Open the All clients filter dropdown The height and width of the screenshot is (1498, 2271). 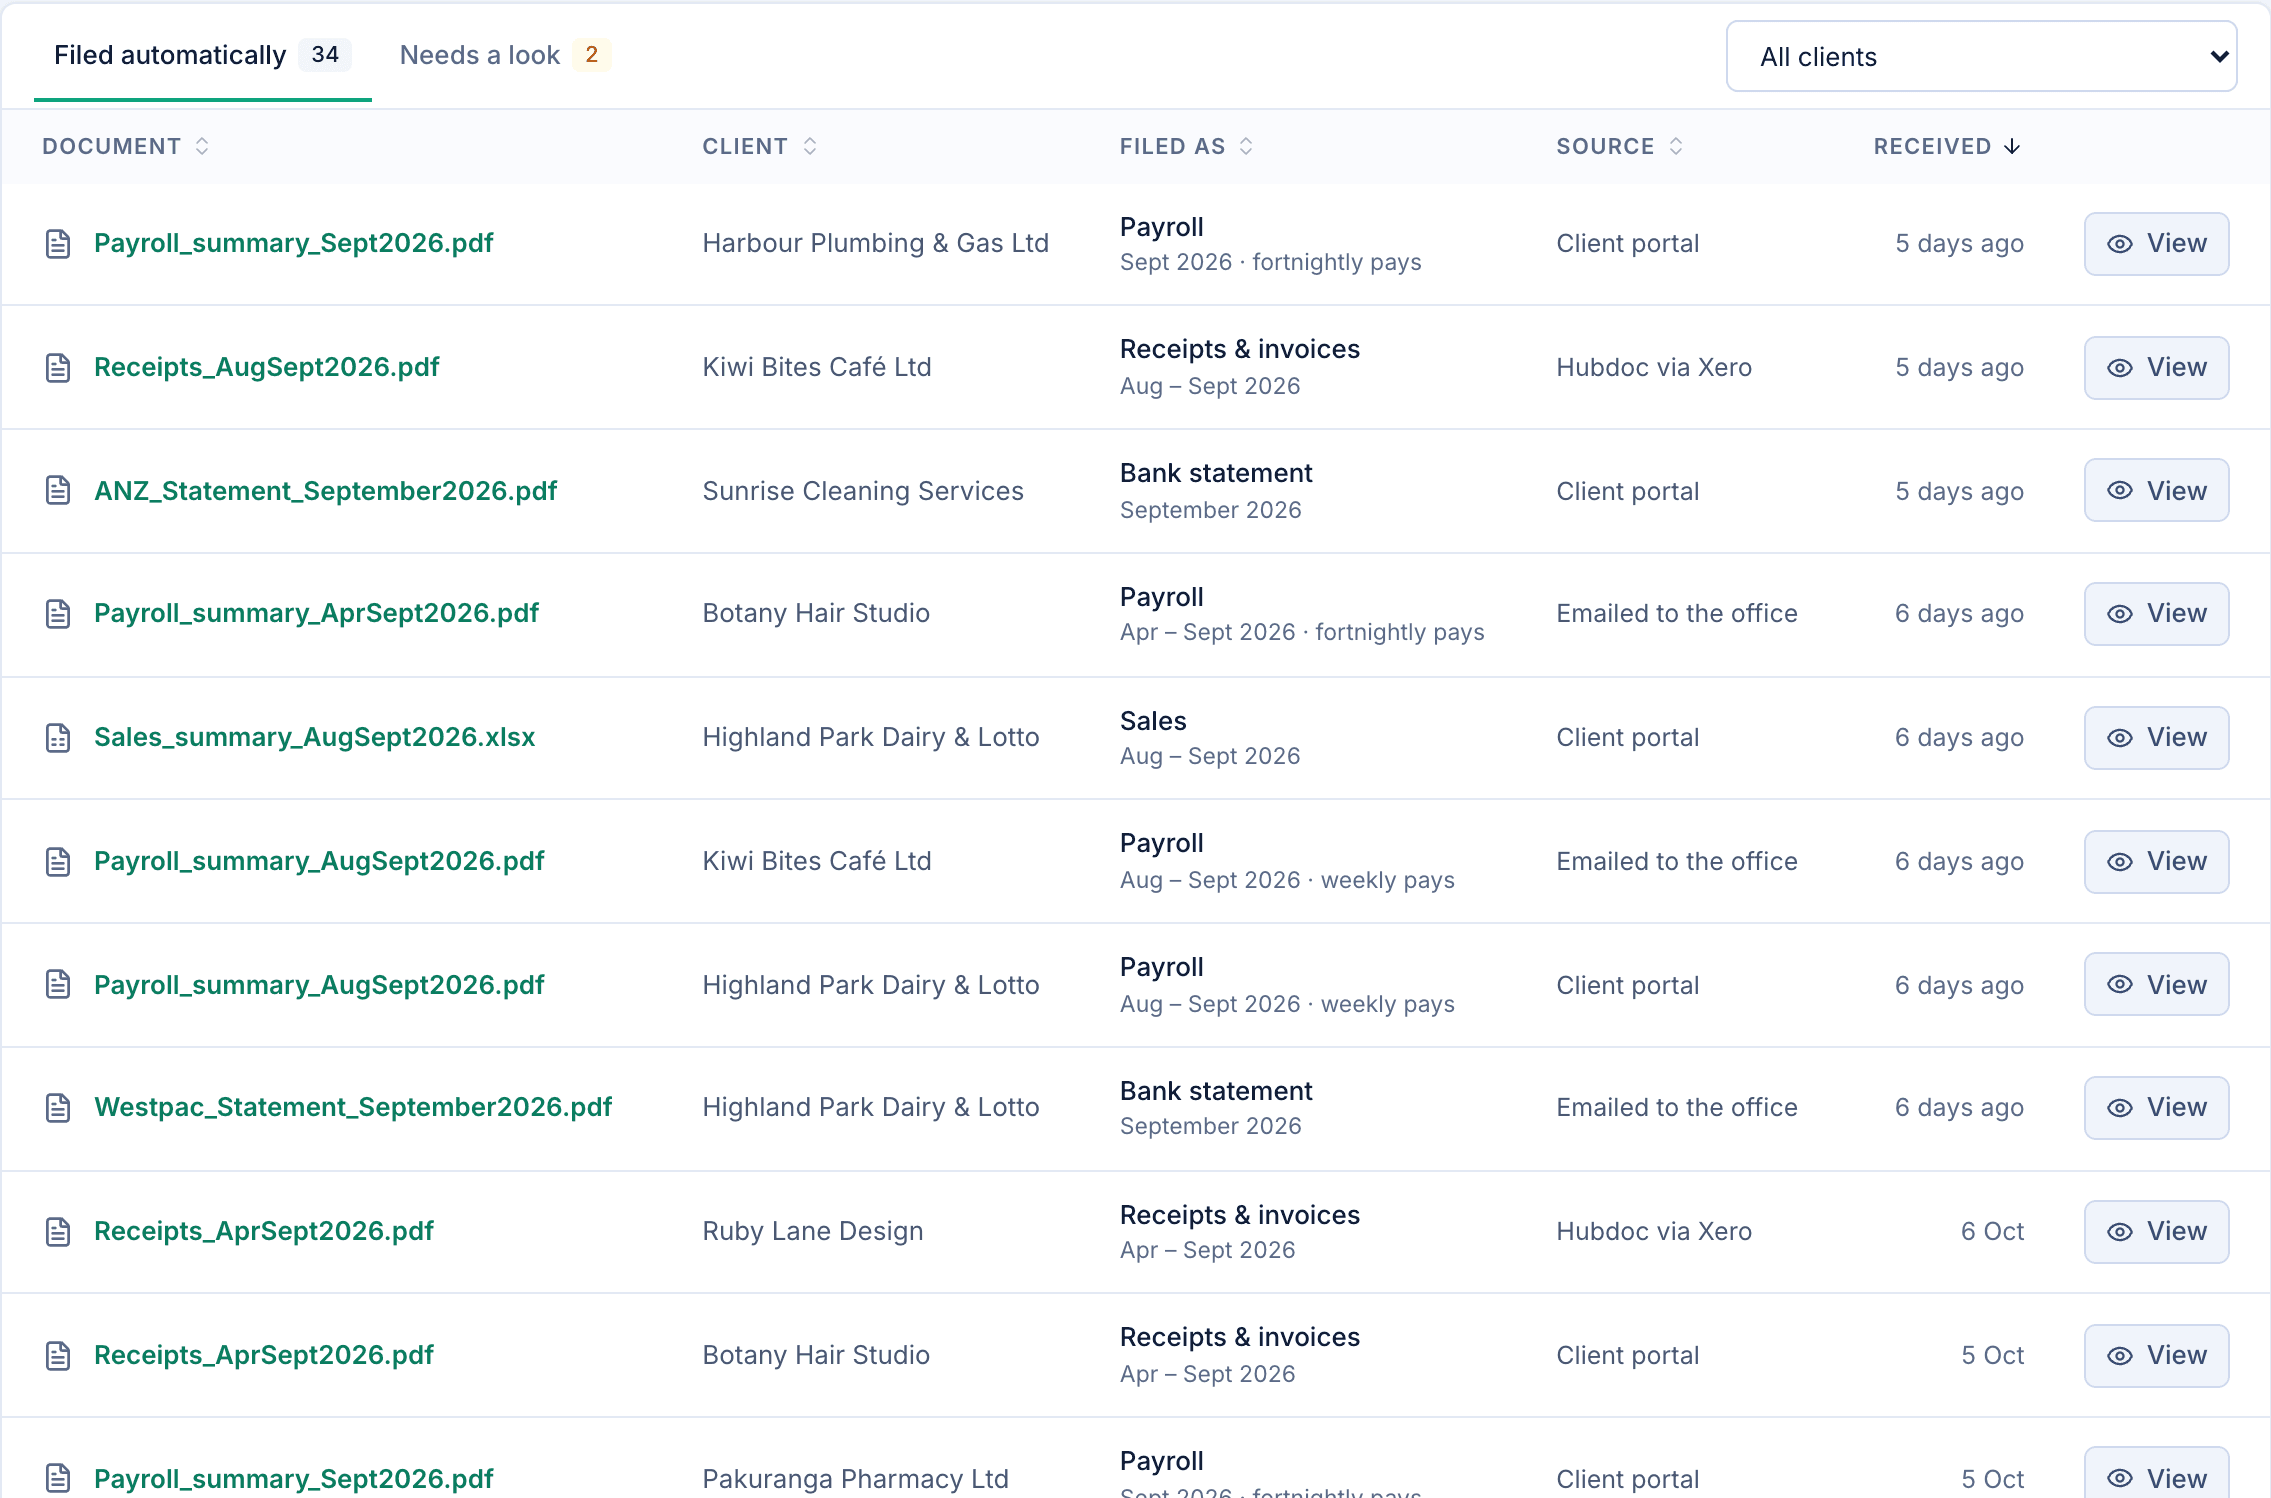point(1981,57)
